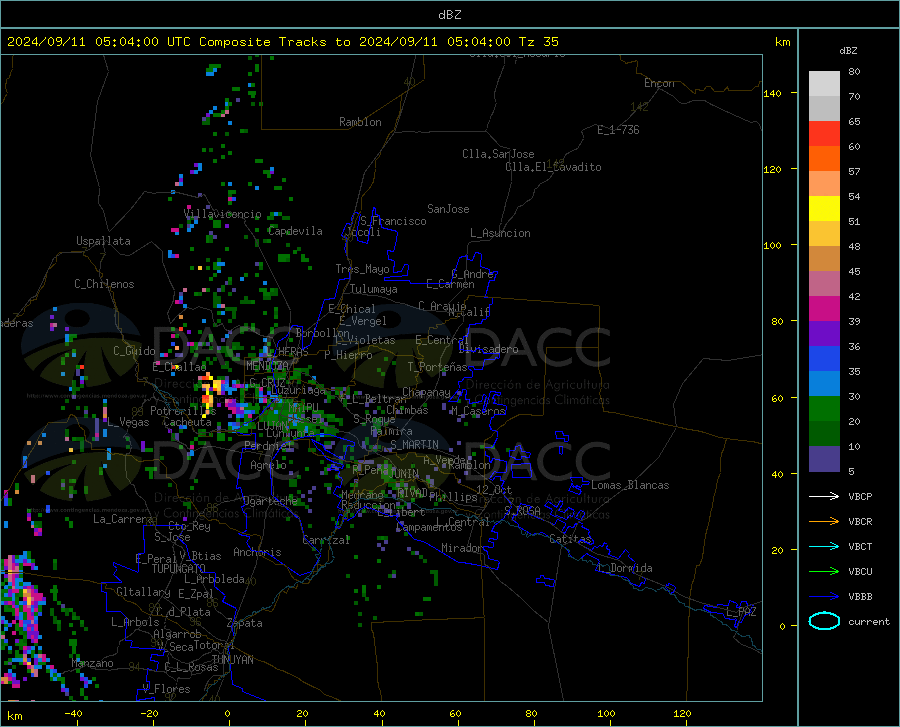The height and width of the screenshot is (727, 900).
Task: Click the Uspallata map label
Action: click(103, 241)
